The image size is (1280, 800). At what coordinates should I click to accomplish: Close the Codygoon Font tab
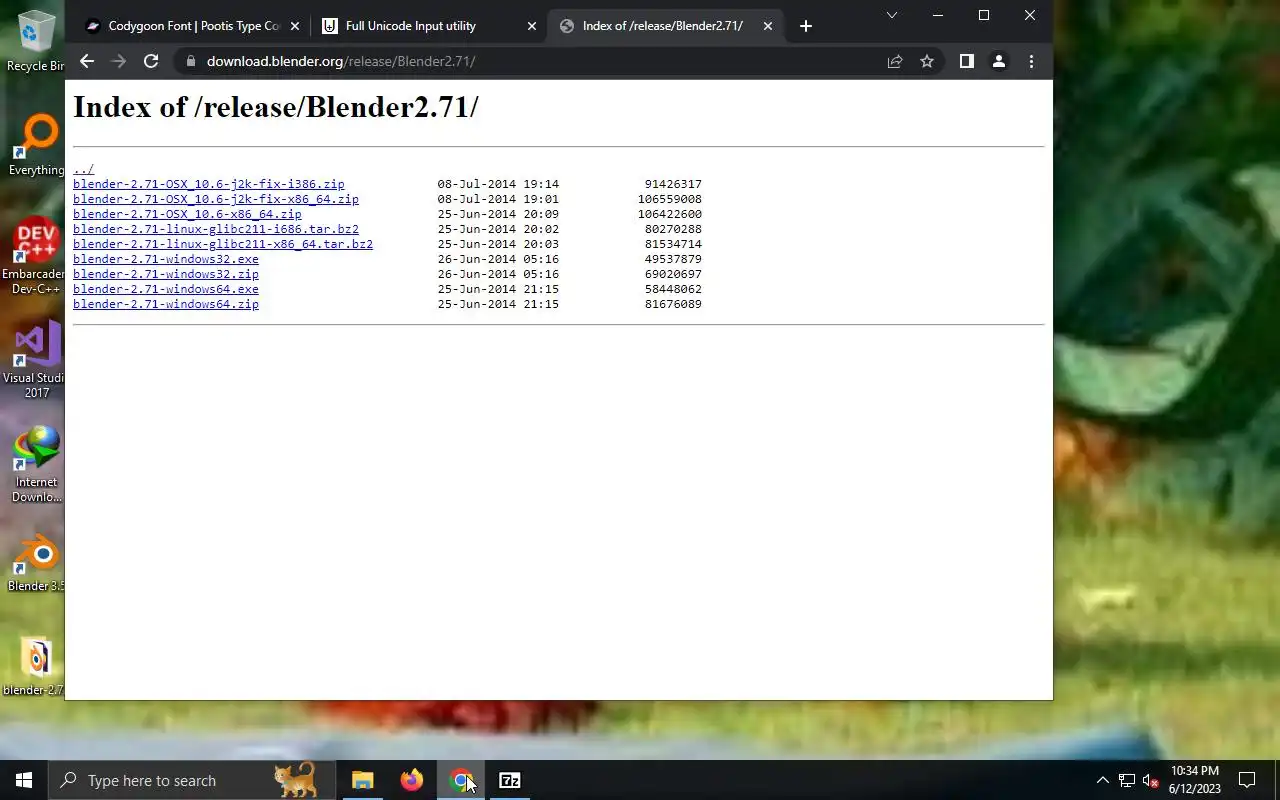(295, 26)
